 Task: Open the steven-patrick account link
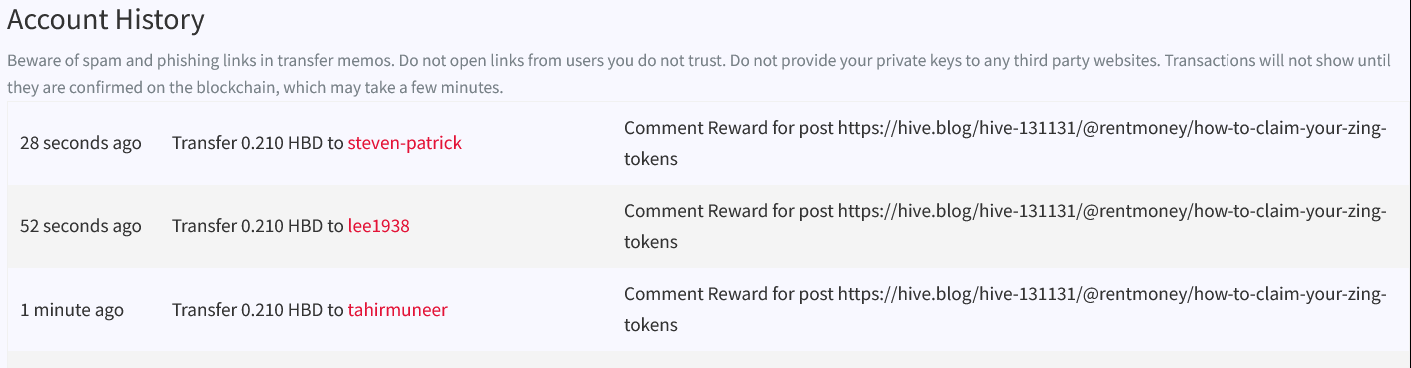point(405,143)
